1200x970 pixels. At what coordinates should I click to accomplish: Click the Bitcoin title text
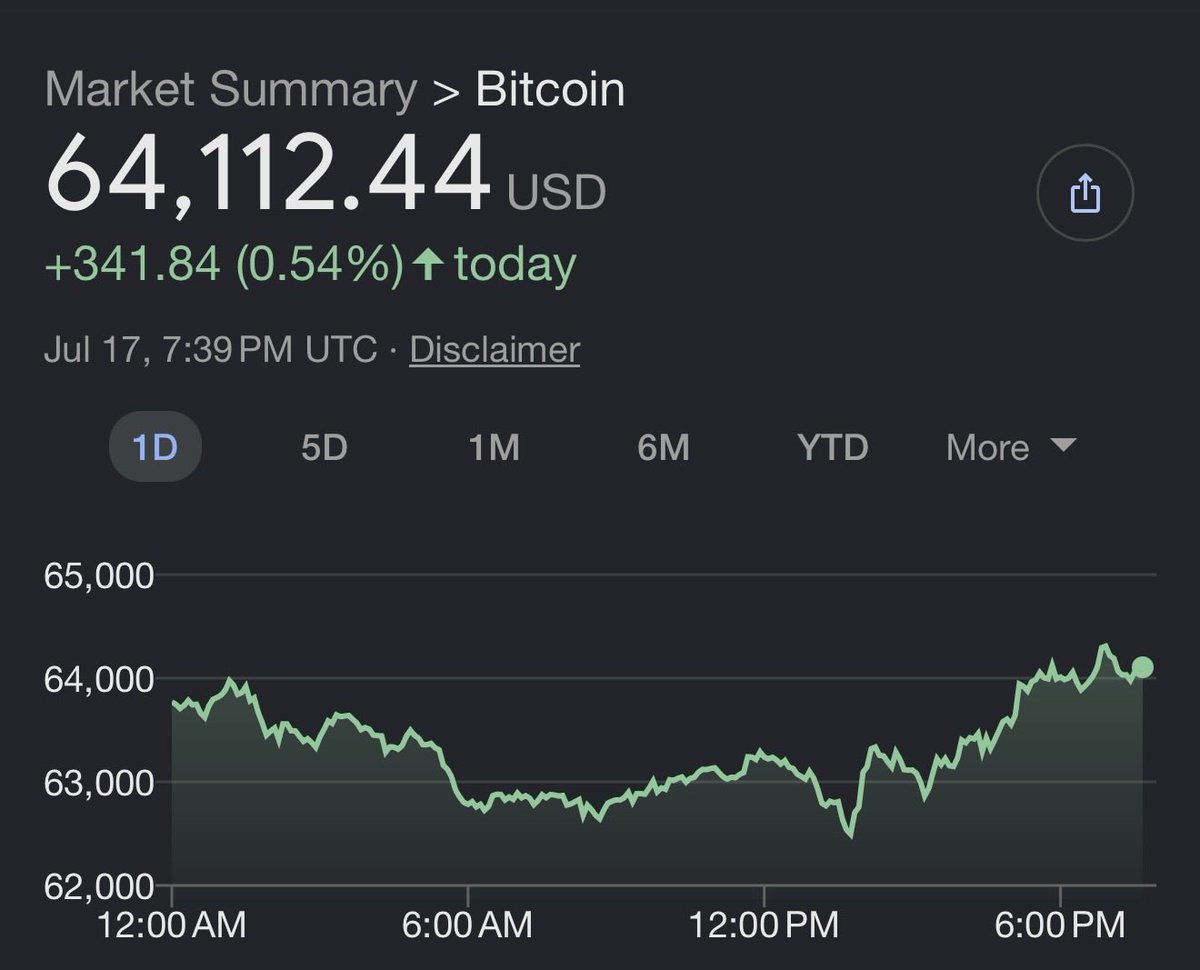(550, 90)
